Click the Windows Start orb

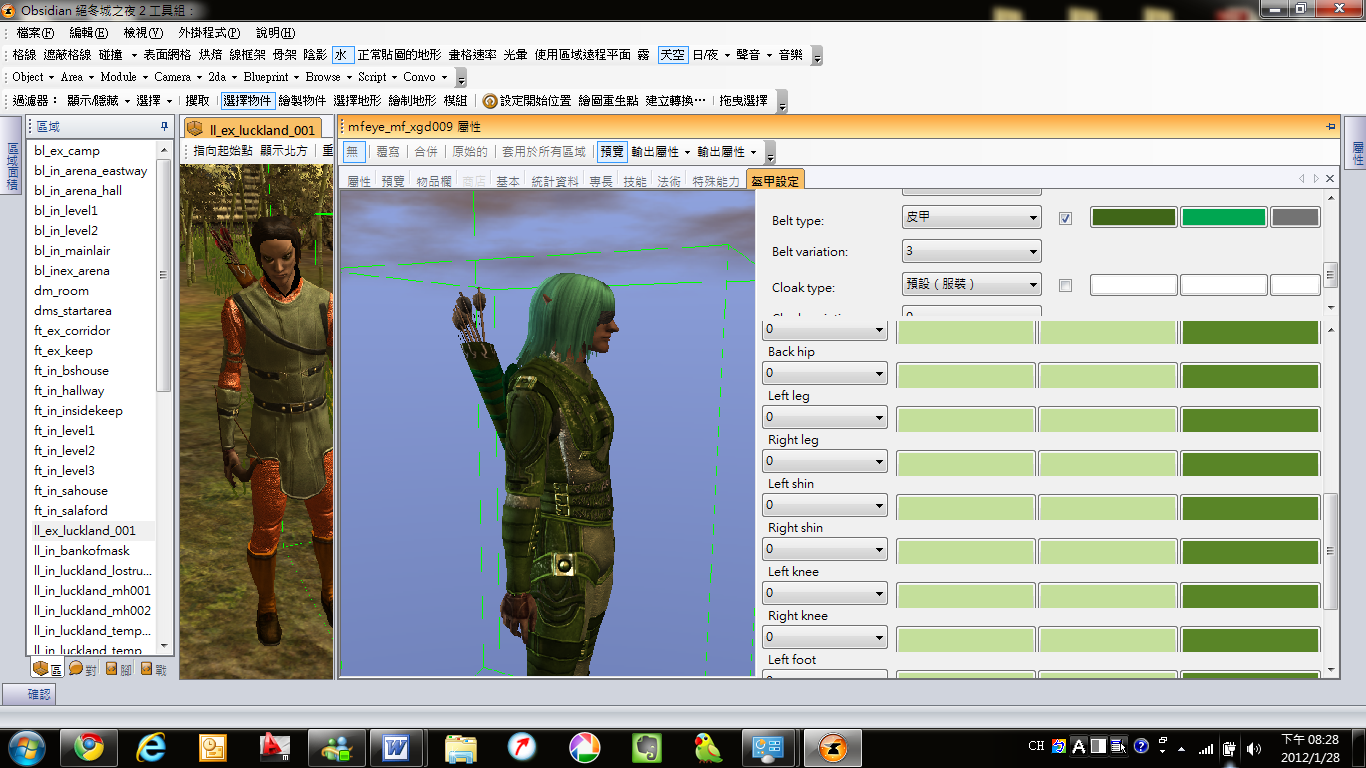coord(26,747)
